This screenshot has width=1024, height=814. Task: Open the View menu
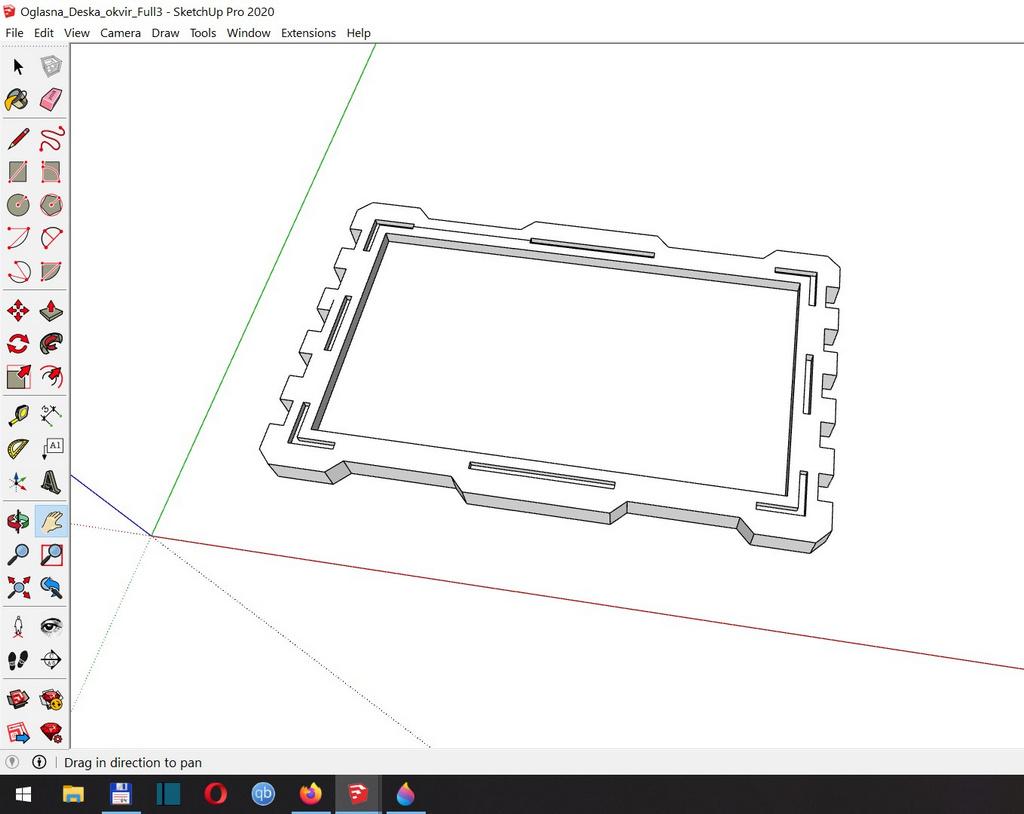point(76,33)
